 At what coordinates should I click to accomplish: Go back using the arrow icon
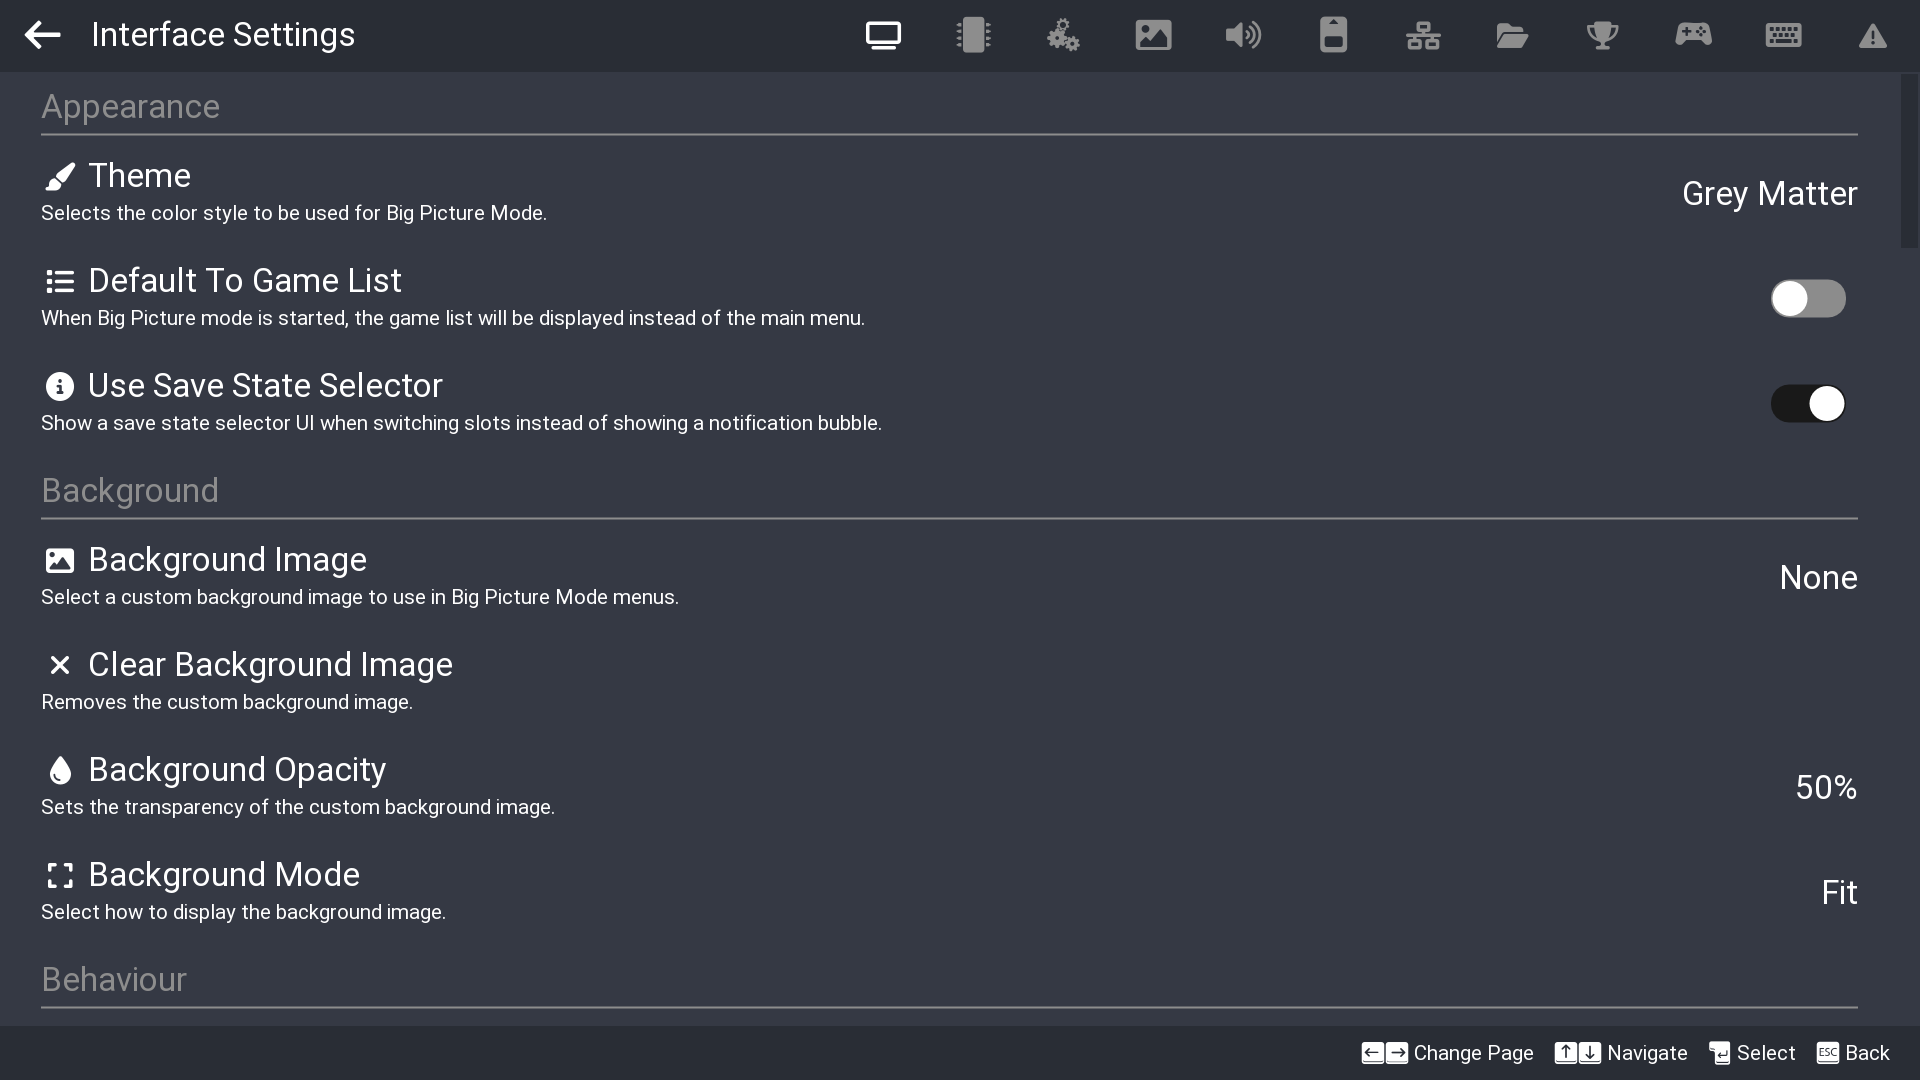[x=42, y=35]
